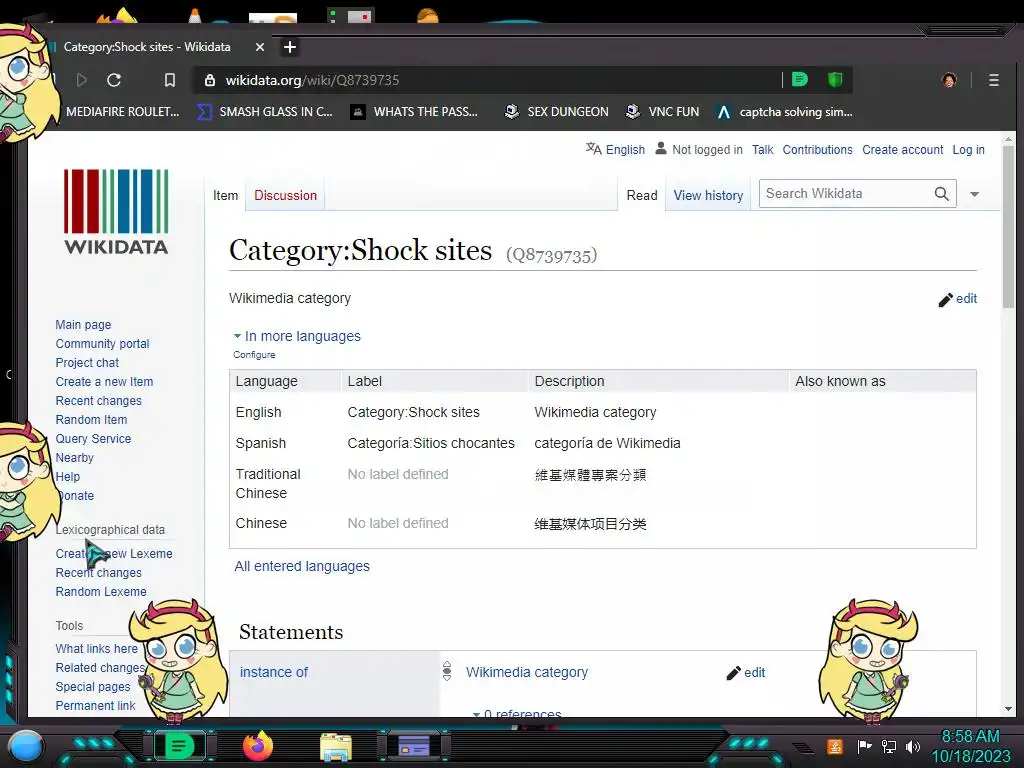Open the green note extension icon

tap(800, 80)
